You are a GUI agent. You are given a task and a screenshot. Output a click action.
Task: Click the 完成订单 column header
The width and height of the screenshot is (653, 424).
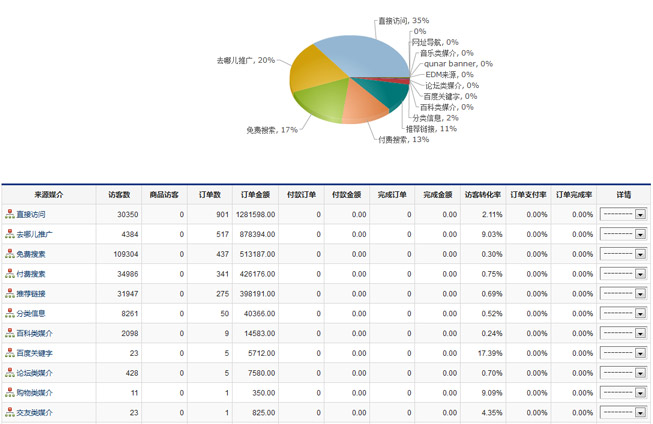coord(392,195)
